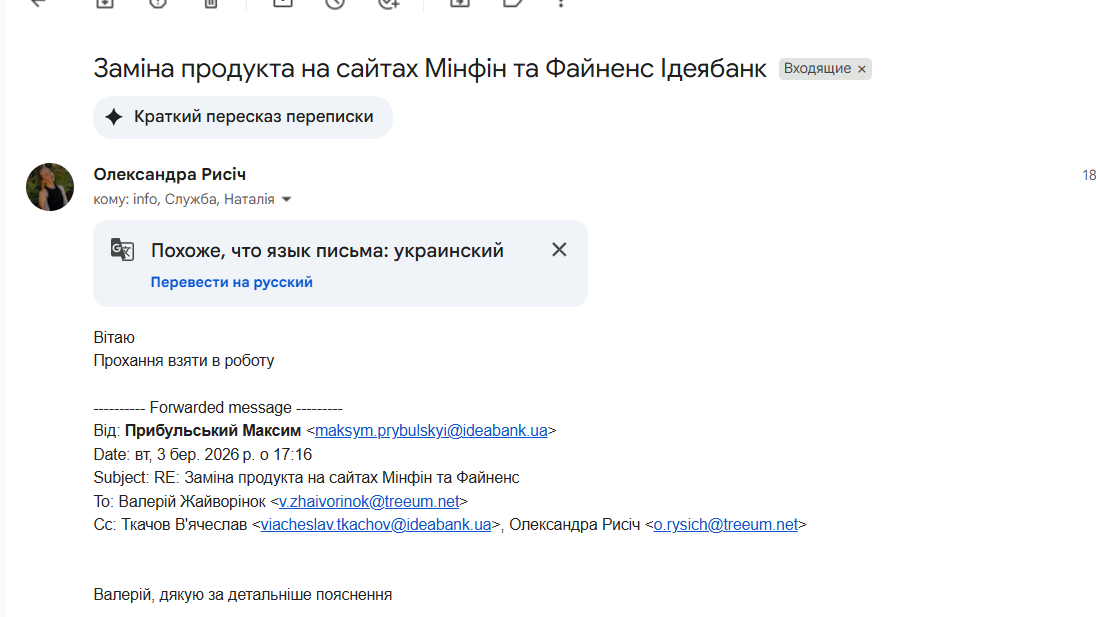Open the three-dot more options menu
The width and height of the screenshot is (1096, 617).
562,3
